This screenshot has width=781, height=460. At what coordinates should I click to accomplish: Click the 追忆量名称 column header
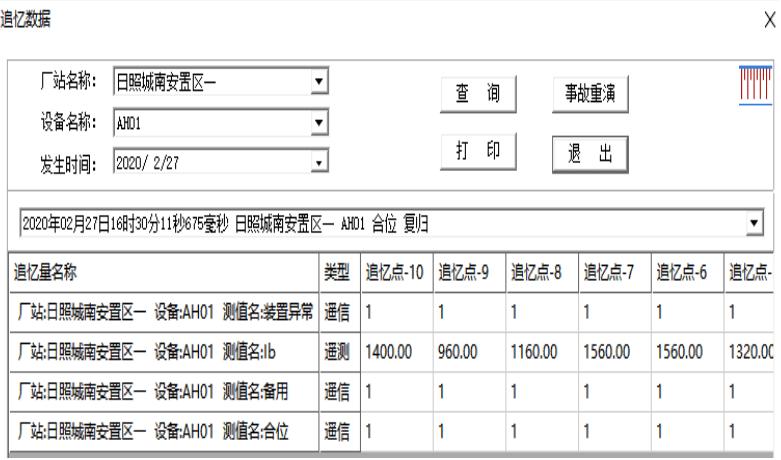[164, 272]
